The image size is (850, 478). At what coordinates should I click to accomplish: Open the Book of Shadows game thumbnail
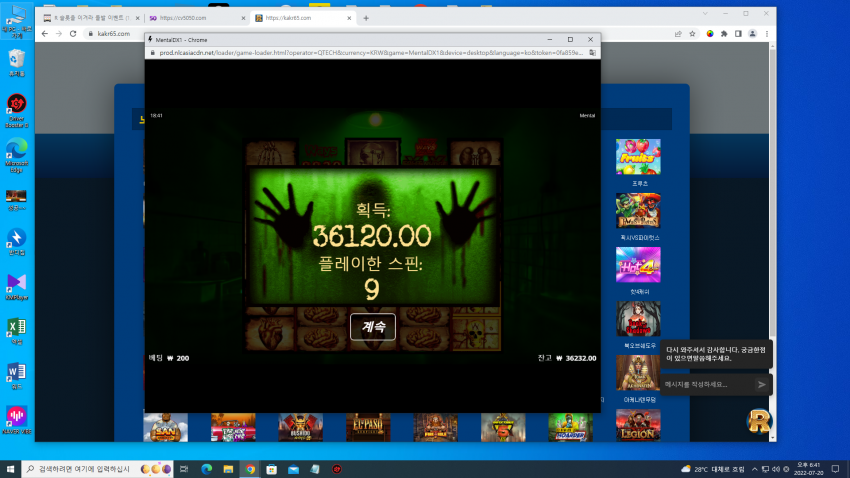click(x=638, y=319)
